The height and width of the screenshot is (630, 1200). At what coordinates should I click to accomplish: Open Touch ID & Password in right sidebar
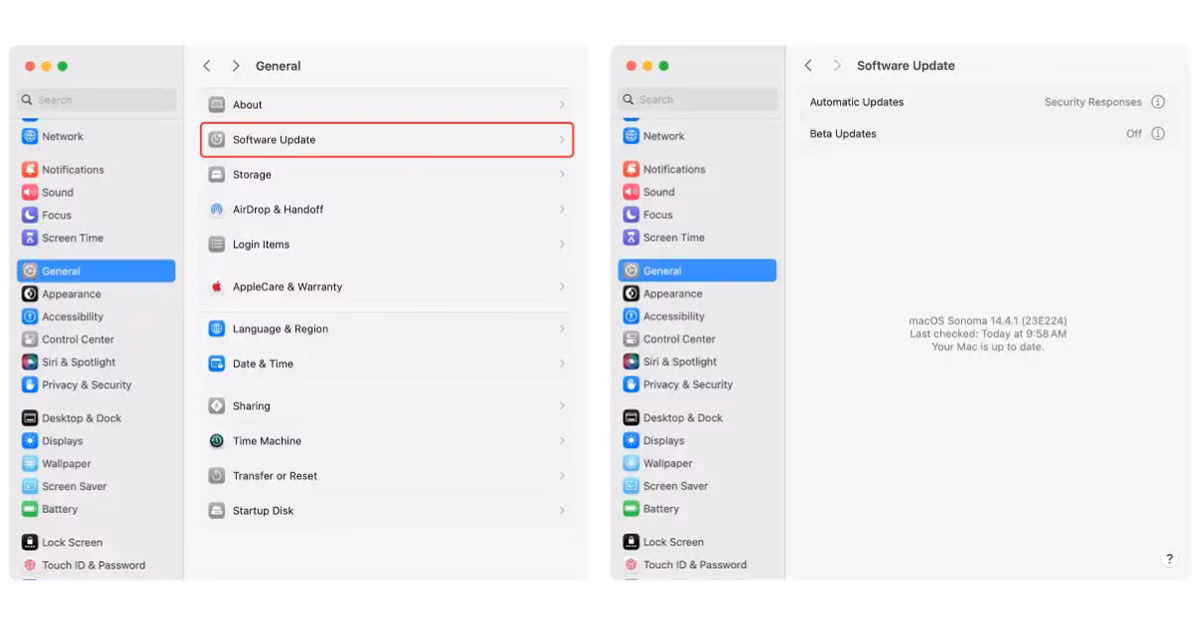(x=697, y=565)
